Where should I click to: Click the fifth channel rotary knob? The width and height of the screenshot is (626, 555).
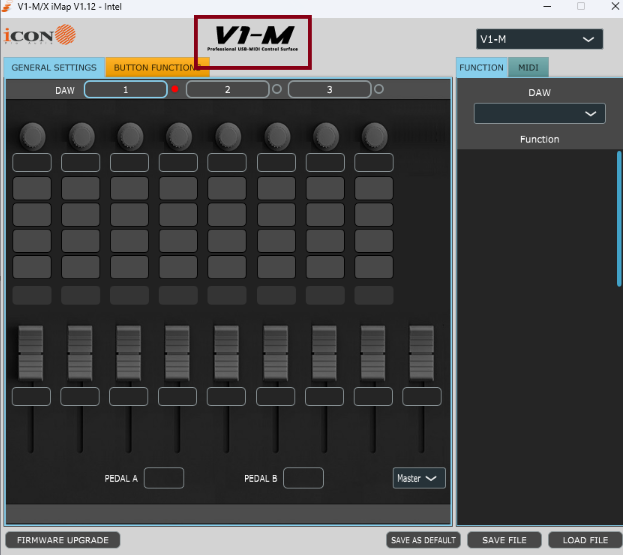pos(228,136)
